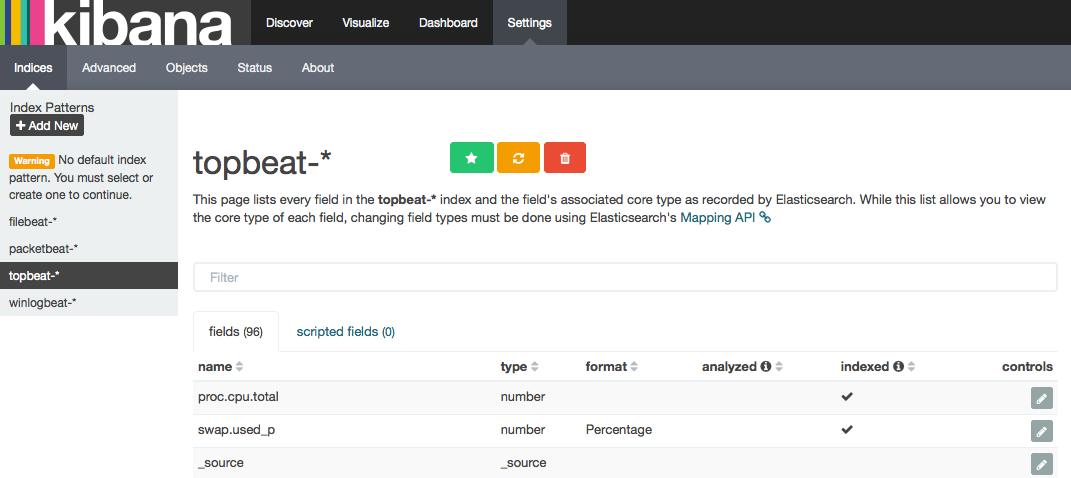Go to the Objects settings tab
This screenshot has width=1071, height=478.
(x=187, y=68)
